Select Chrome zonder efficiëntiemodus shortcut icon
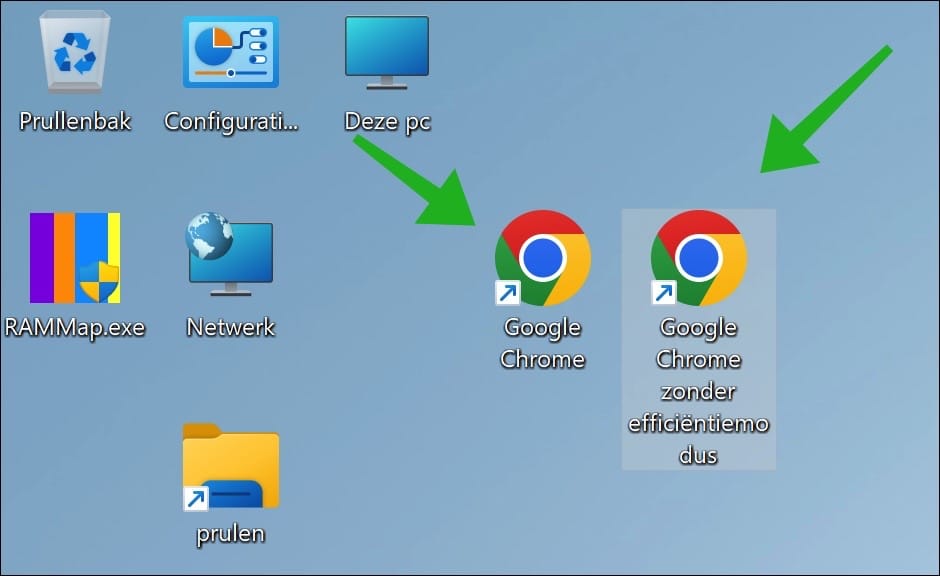Viewport: 940px width, 576px height. pos(698,258)
